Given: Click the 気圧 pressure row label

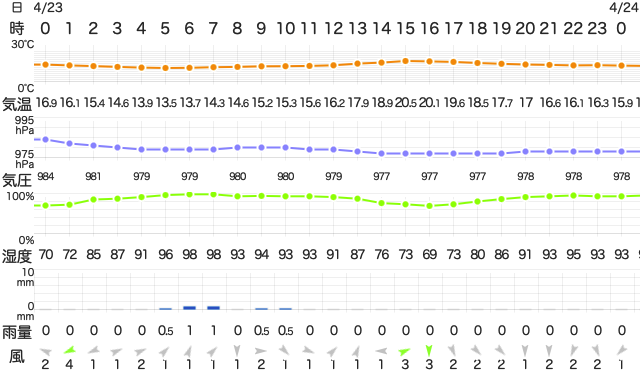Looking at the screenshot, I should click(x=17, y=180).
